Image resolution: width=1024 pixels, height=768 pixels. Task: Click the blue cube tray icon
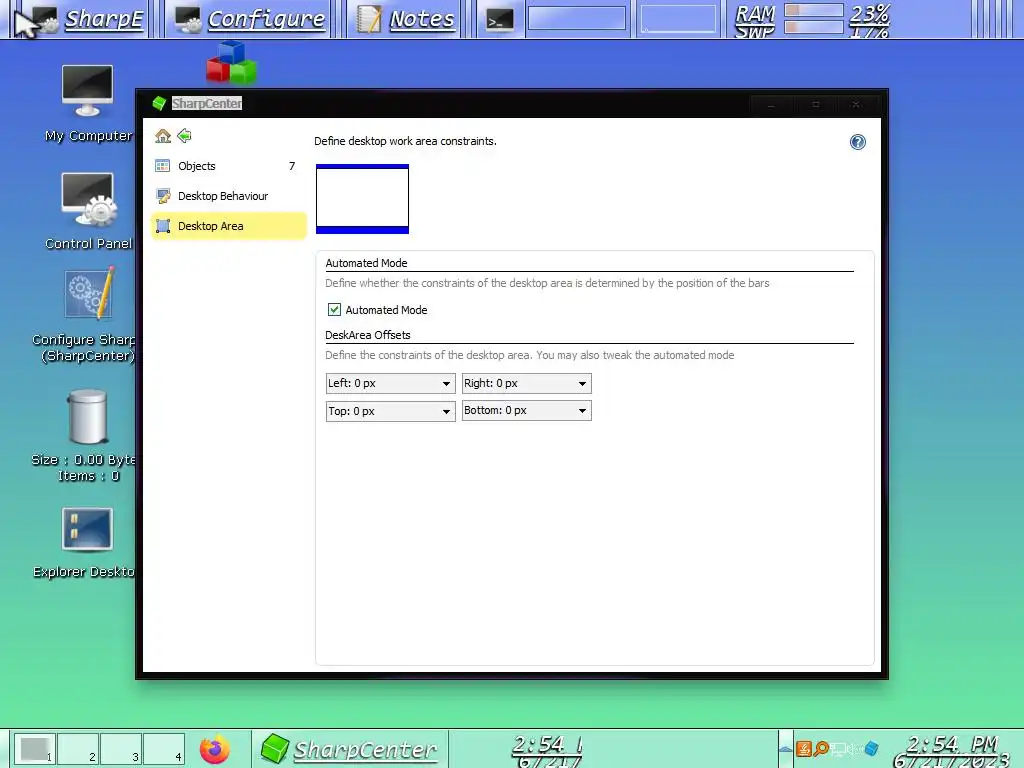[871, 748]
